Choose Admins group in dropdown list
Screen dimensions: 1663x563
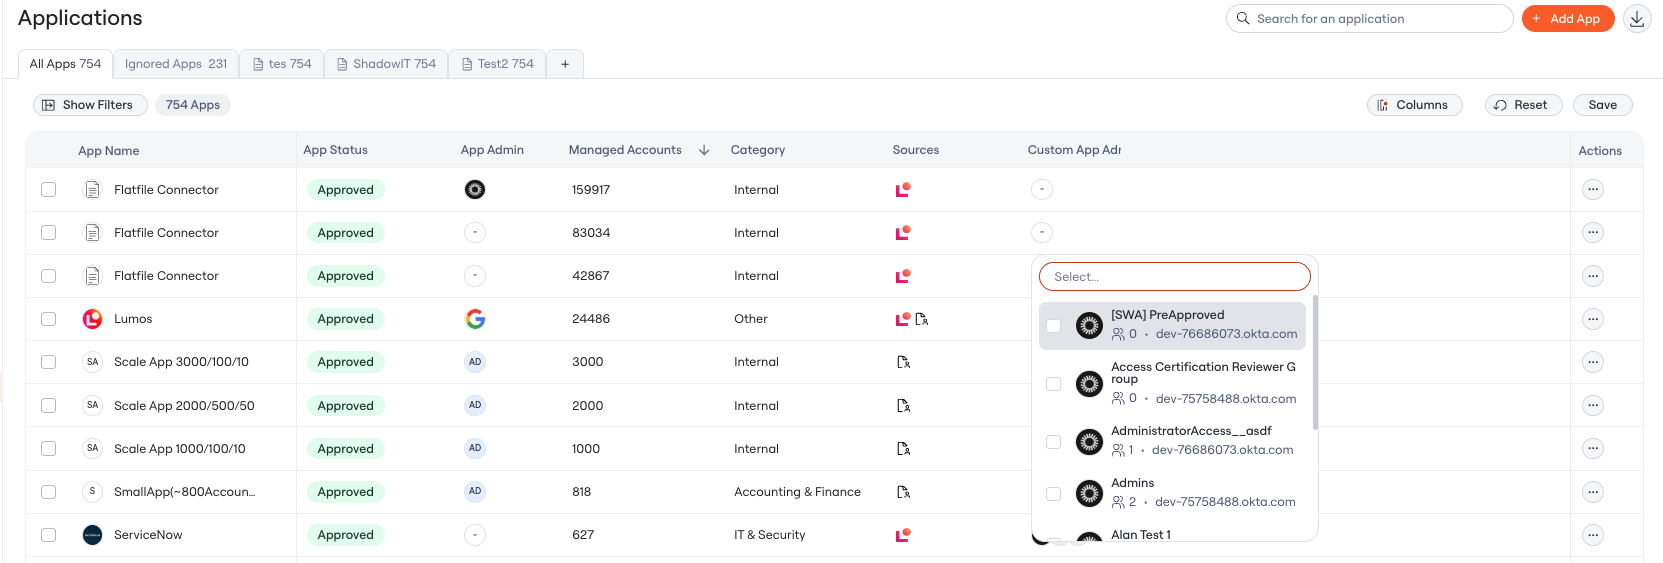tap(1172, 492)
